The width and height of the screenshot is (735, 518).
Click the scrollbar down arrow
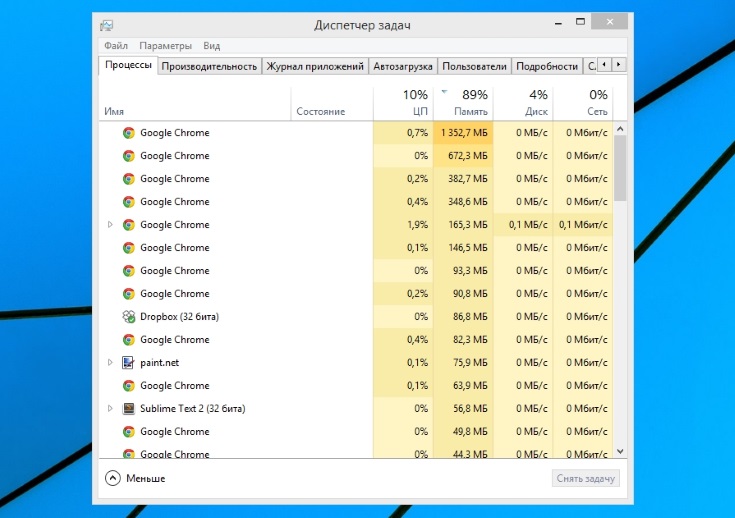click(x=620, y=451)
